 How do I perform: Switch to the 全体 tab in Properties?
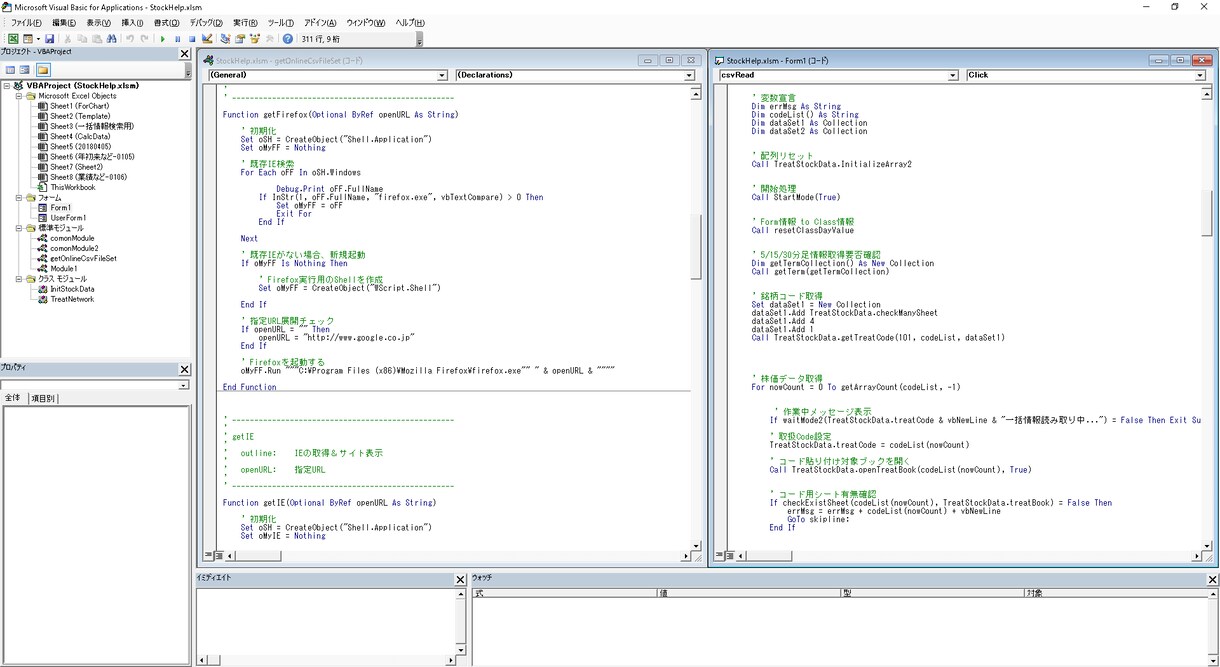[x=13, y=399]
